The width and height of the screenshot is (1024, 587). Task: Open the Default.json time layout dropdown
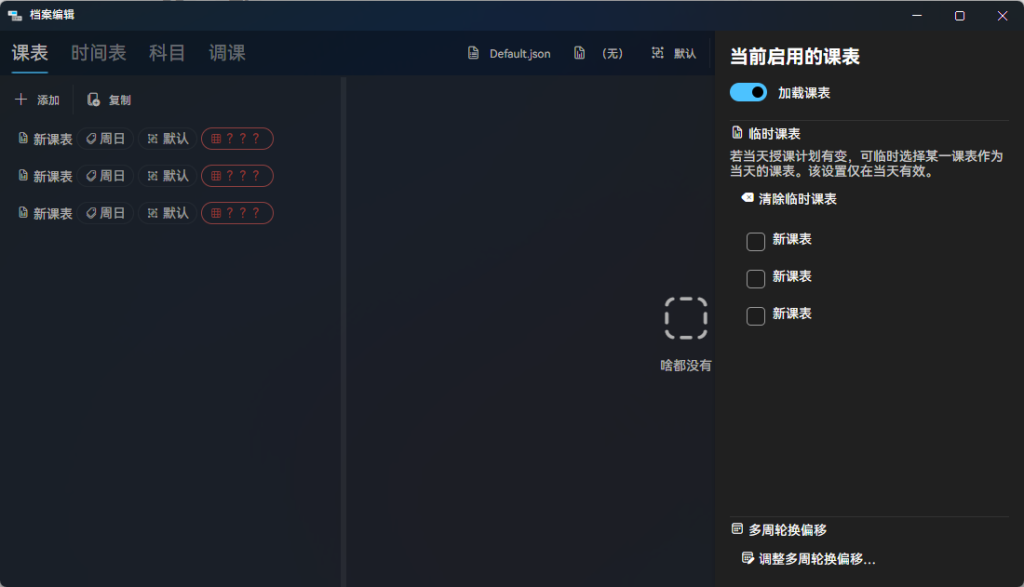click(x=509, y=54)
